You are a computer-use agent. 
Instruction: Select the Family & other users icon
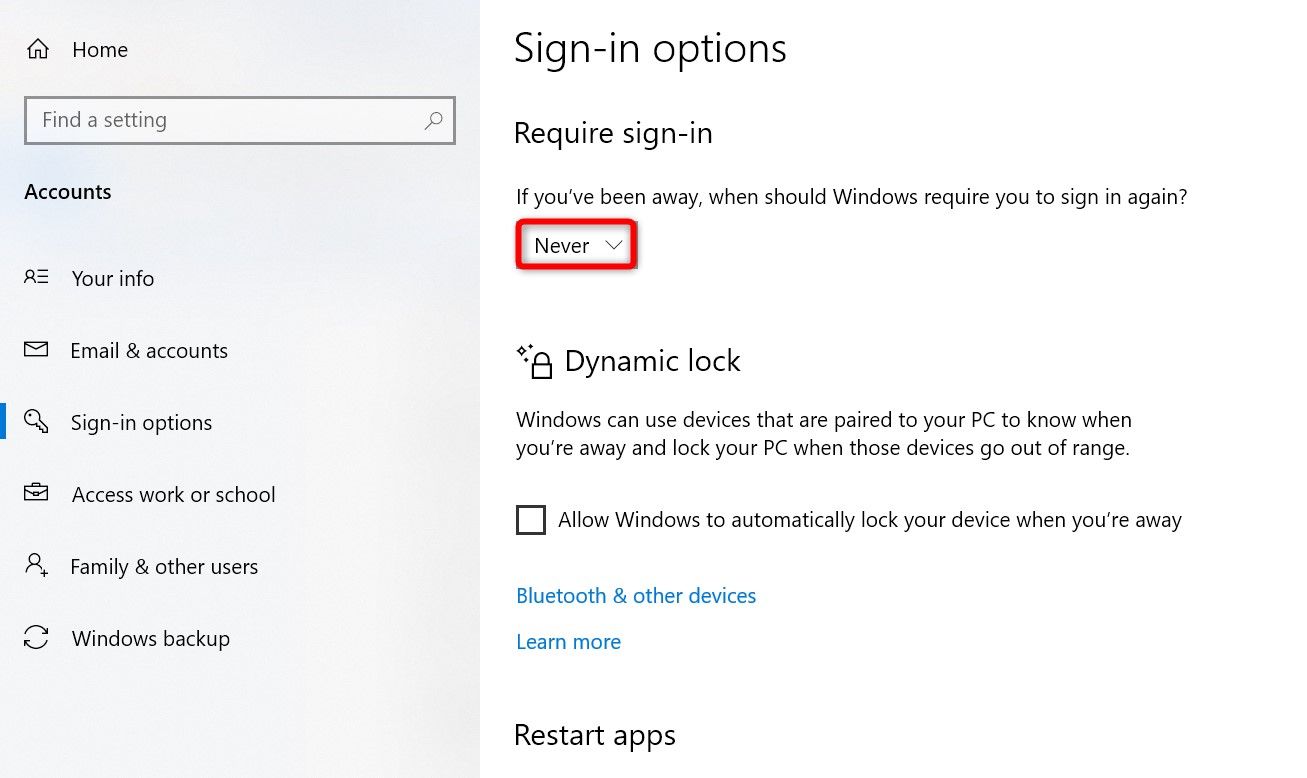pos(35,566)
